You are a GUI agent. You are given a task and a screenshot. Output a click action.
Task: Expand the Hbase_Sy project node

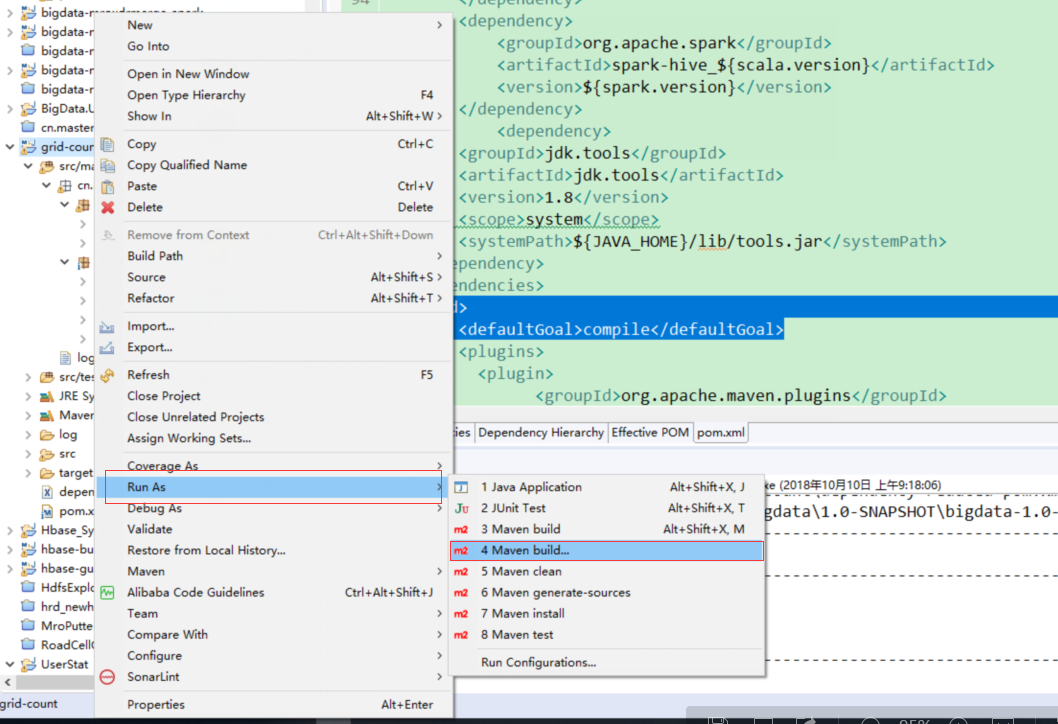(8, 529)
